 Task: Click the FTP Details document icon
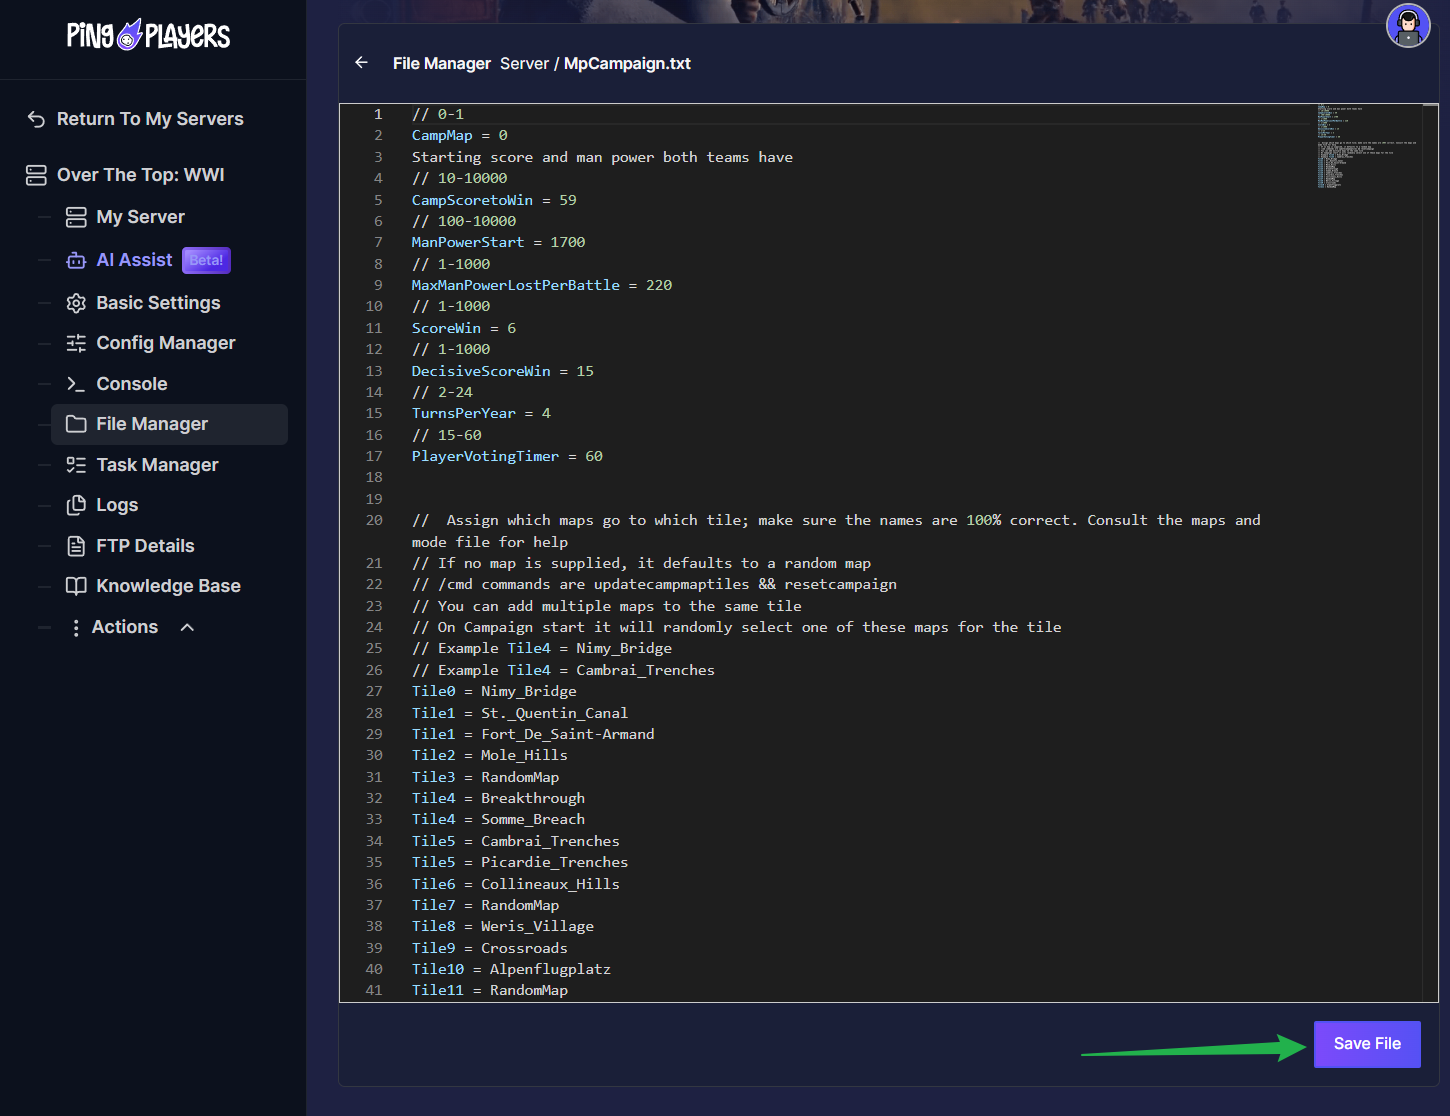tap(76, 546)
